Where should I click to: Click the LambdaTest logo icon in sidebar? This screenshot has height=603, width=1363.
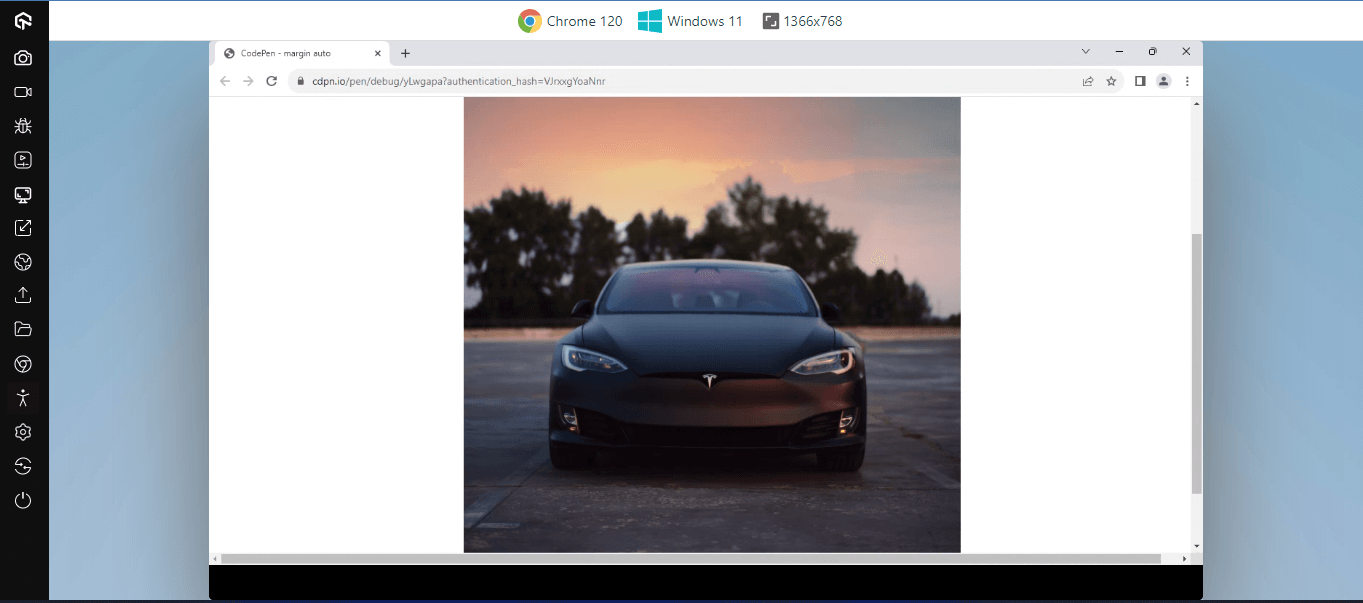coord(23,20)
